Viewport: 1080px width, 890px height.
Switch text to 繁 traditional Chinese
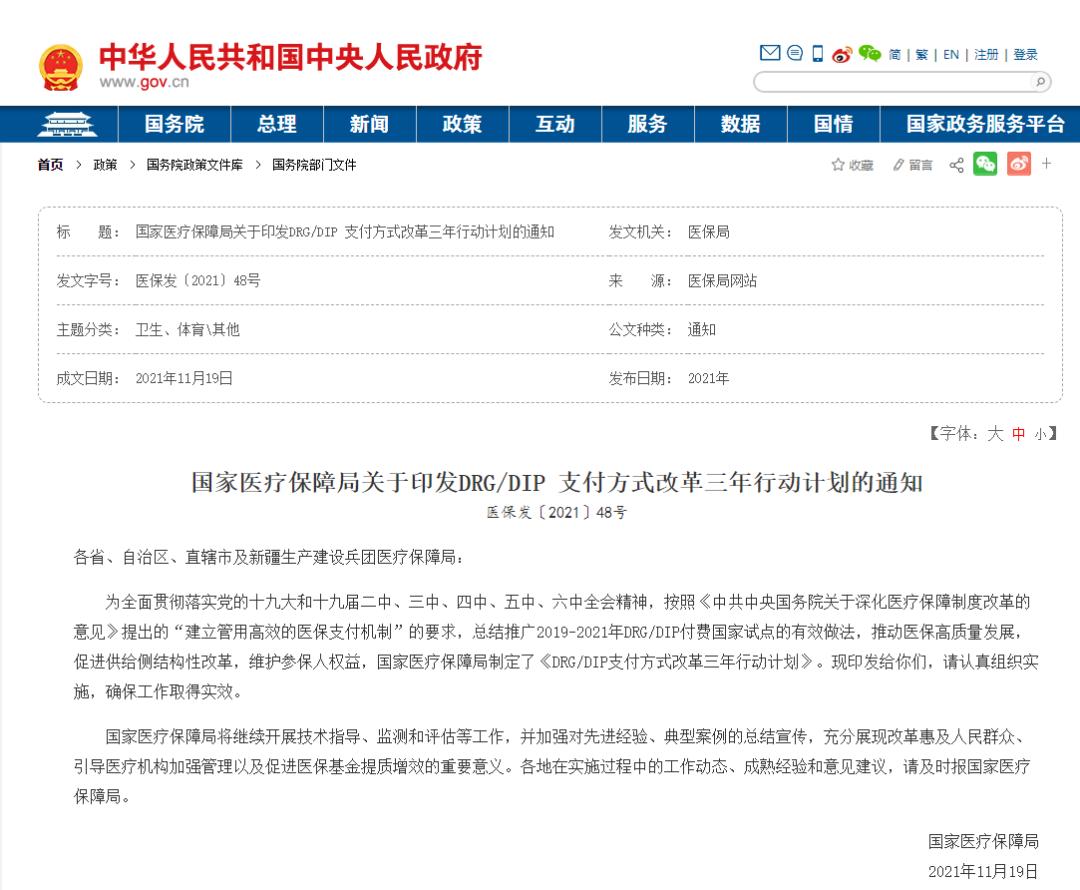[919, 54]
